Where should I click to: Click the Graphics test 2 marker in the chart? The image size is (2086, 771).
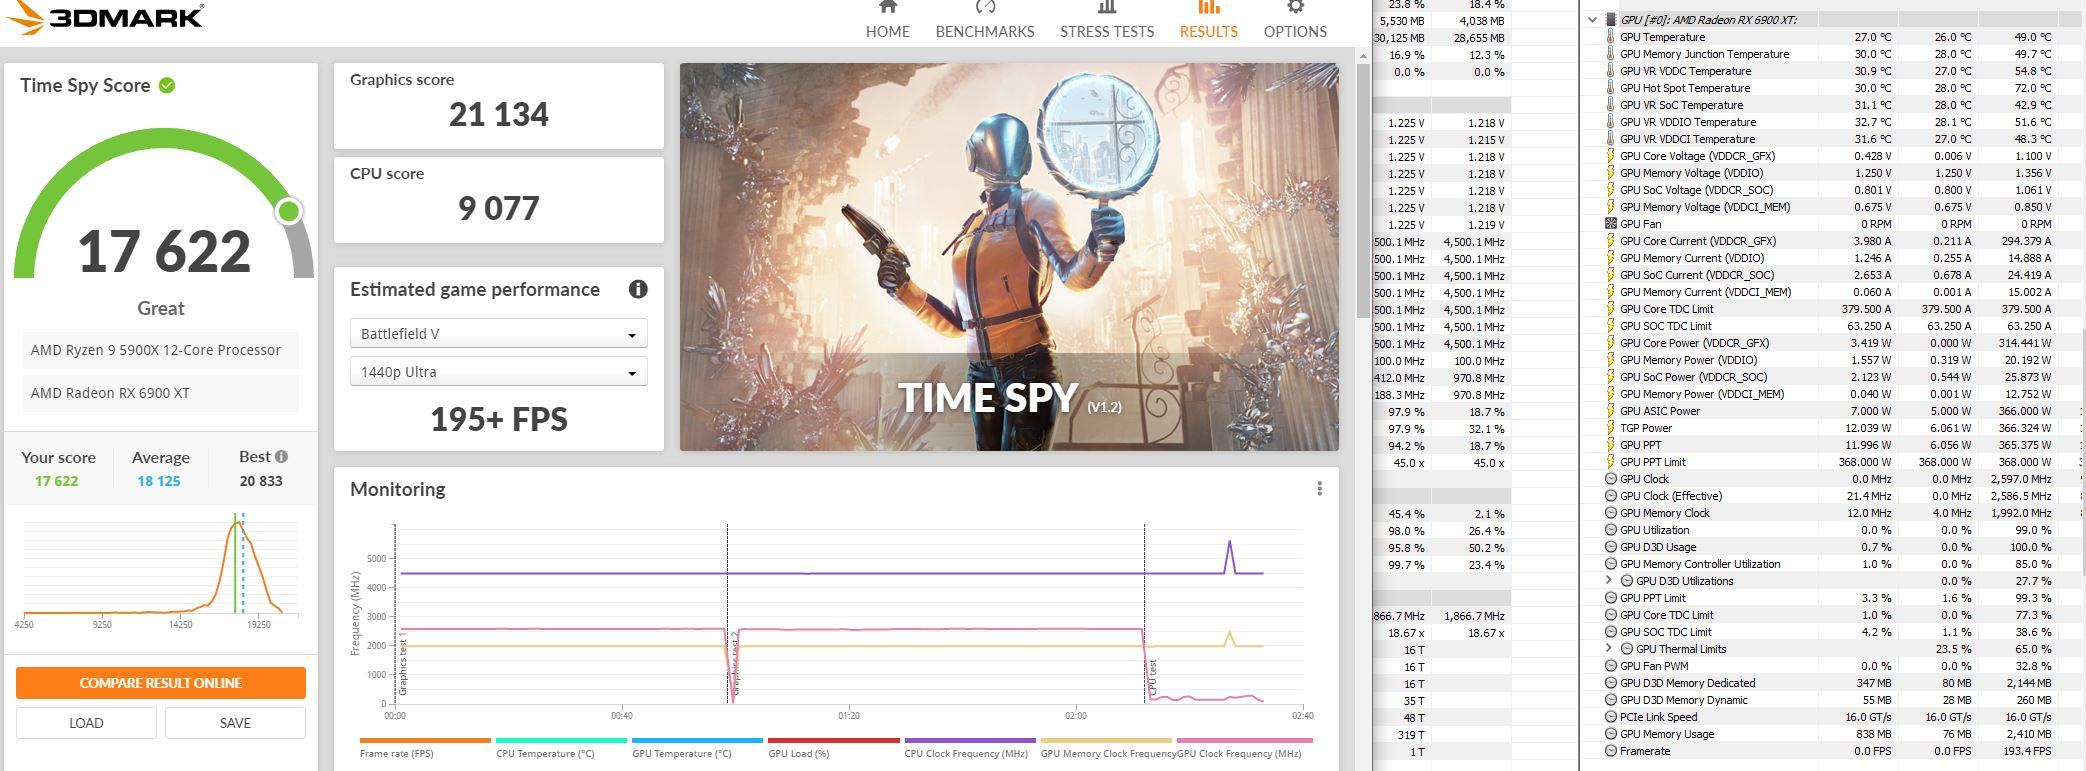click(735, 664)
